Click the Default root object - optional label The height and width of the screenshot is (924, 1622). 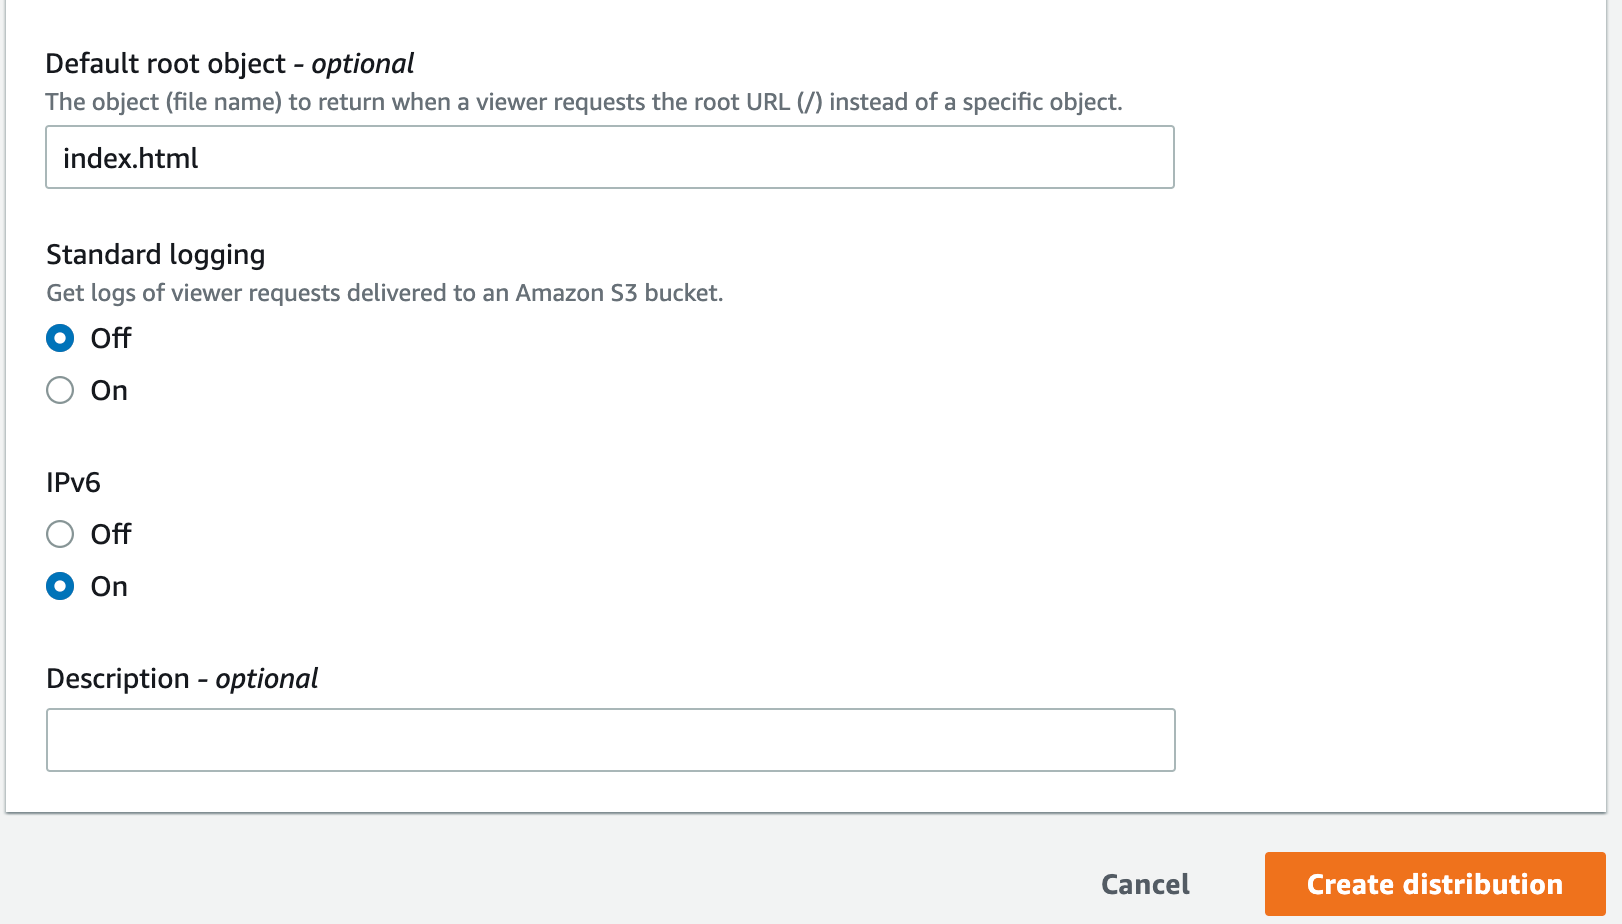pyautogui.click(x=230, y=64)
